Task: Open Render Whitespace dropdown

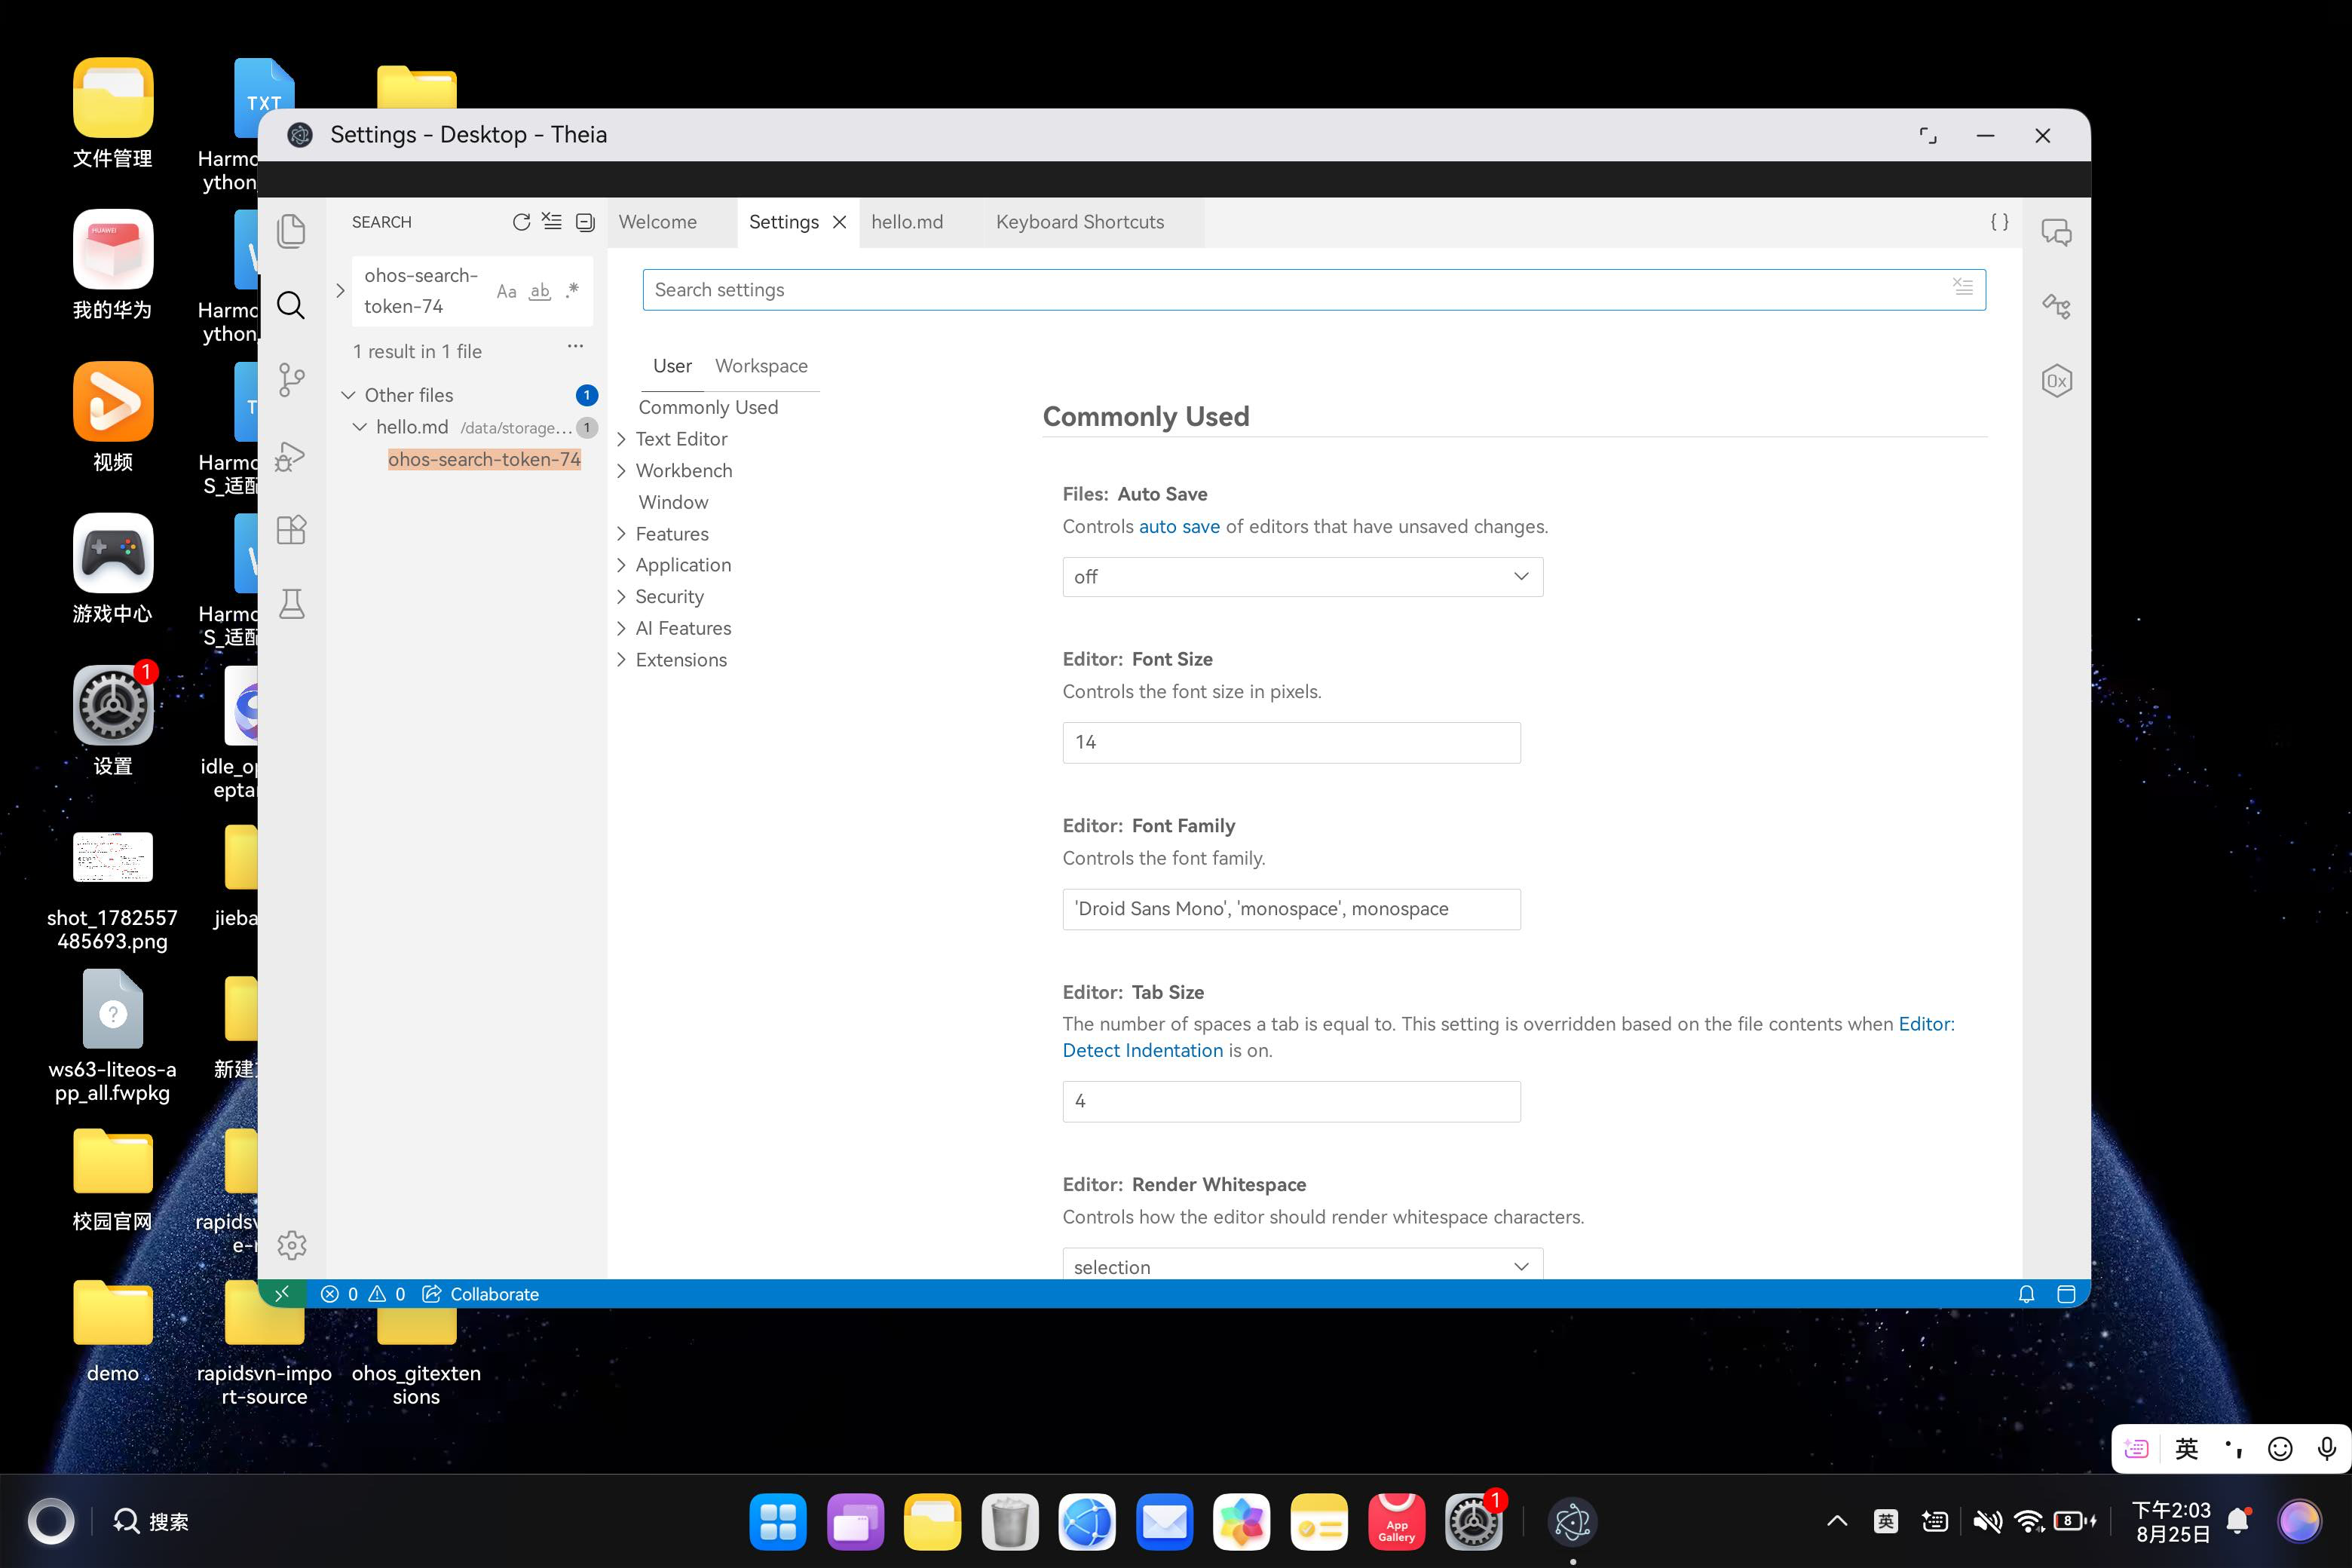Action: [x=1302, y=1264]
